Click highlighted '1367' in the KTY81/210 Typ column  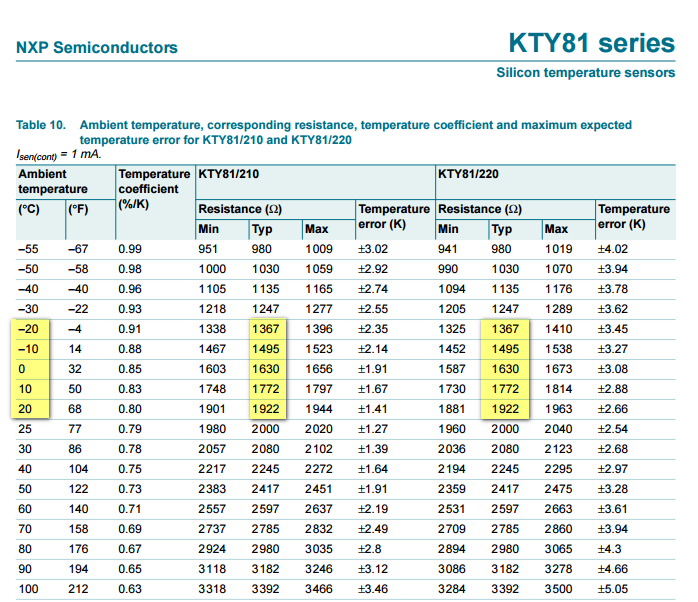[x=266, y=329]
